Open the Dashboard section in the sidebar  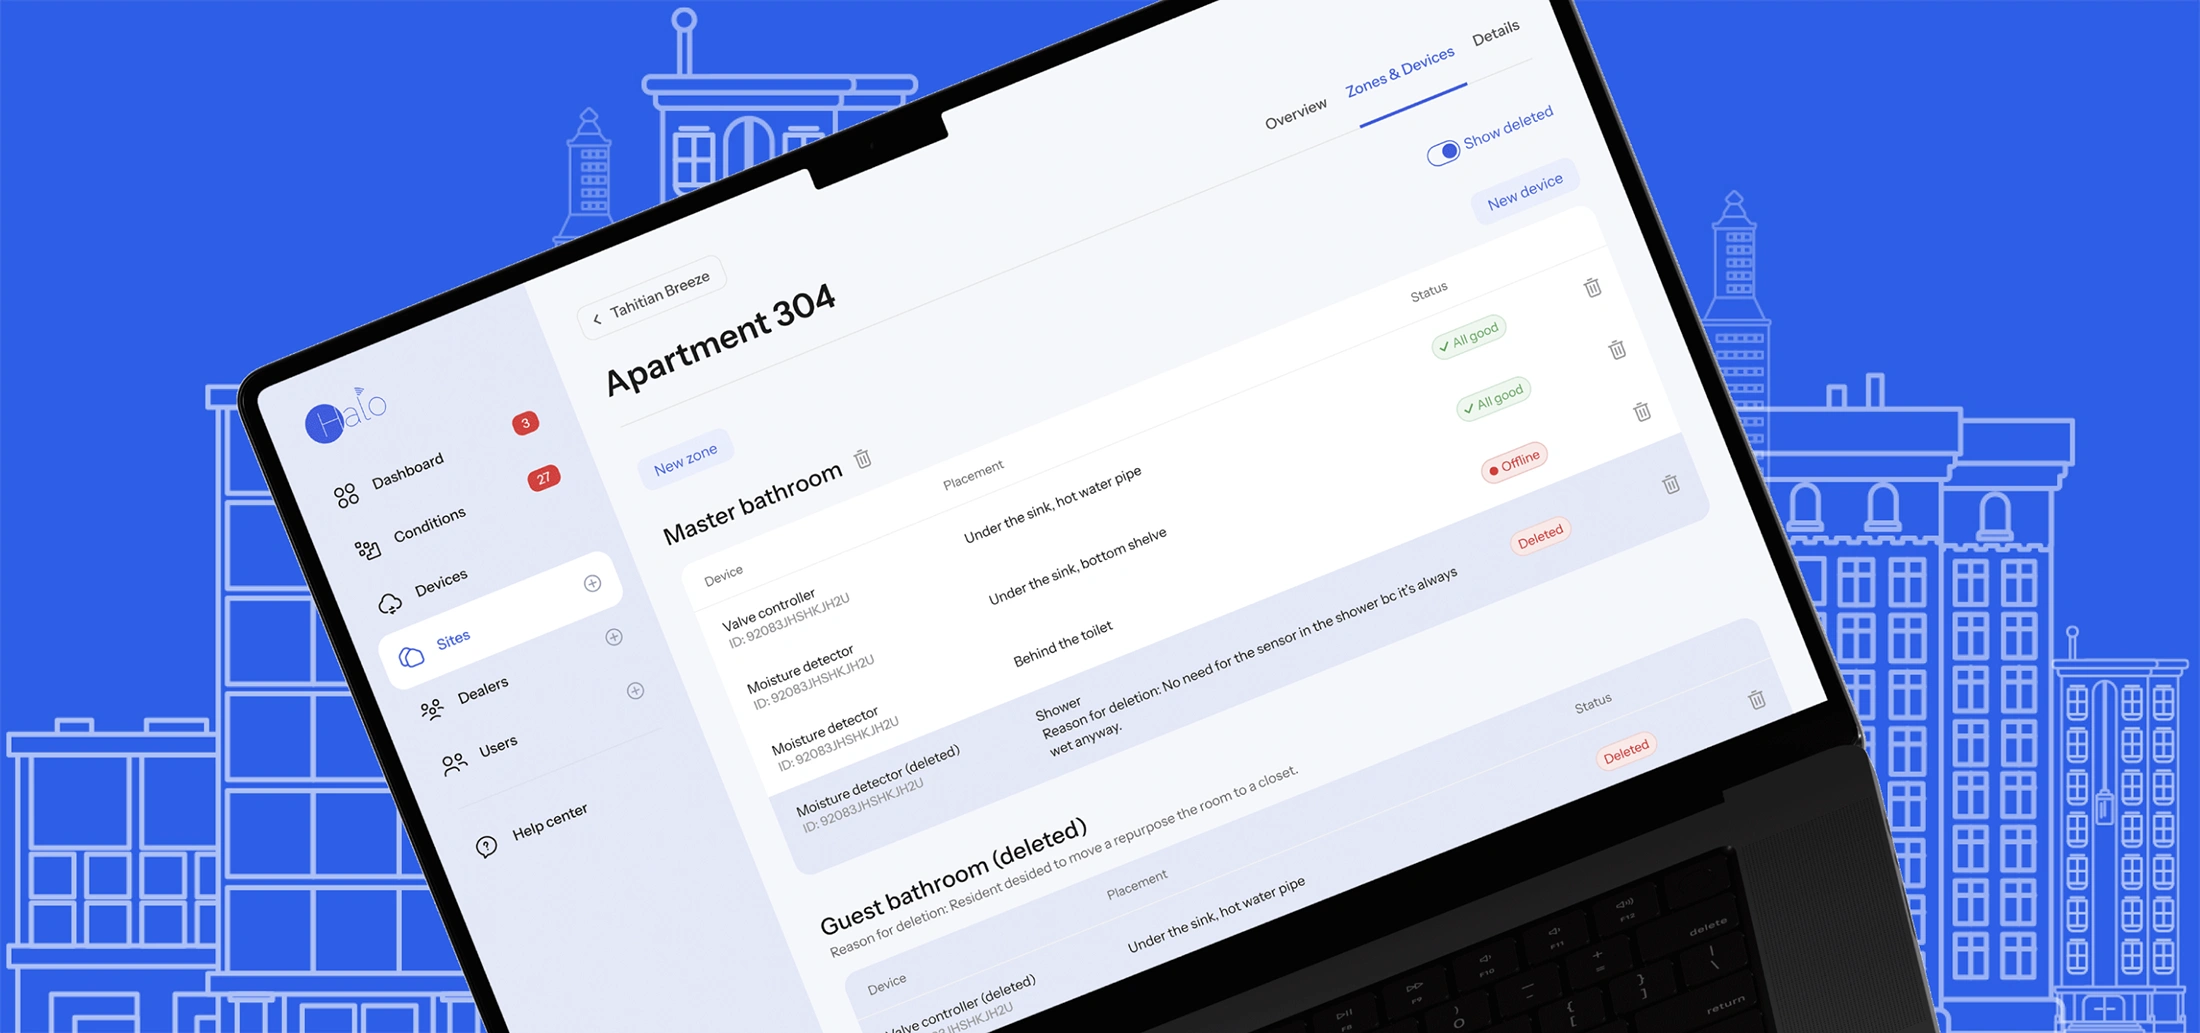[x=345, y=493]
